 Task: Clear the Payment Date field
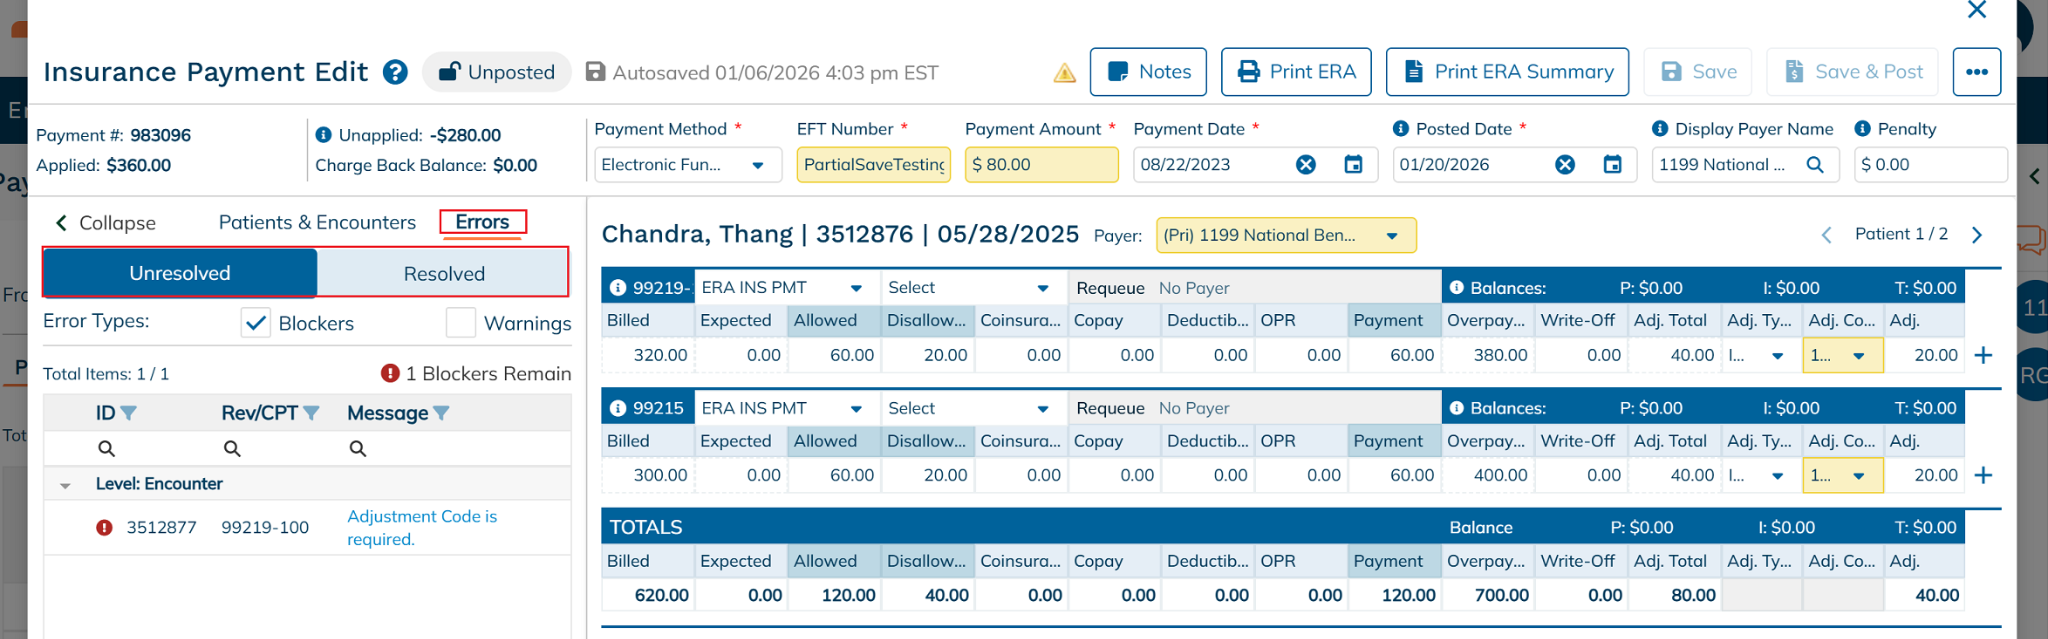(1306, 165)
